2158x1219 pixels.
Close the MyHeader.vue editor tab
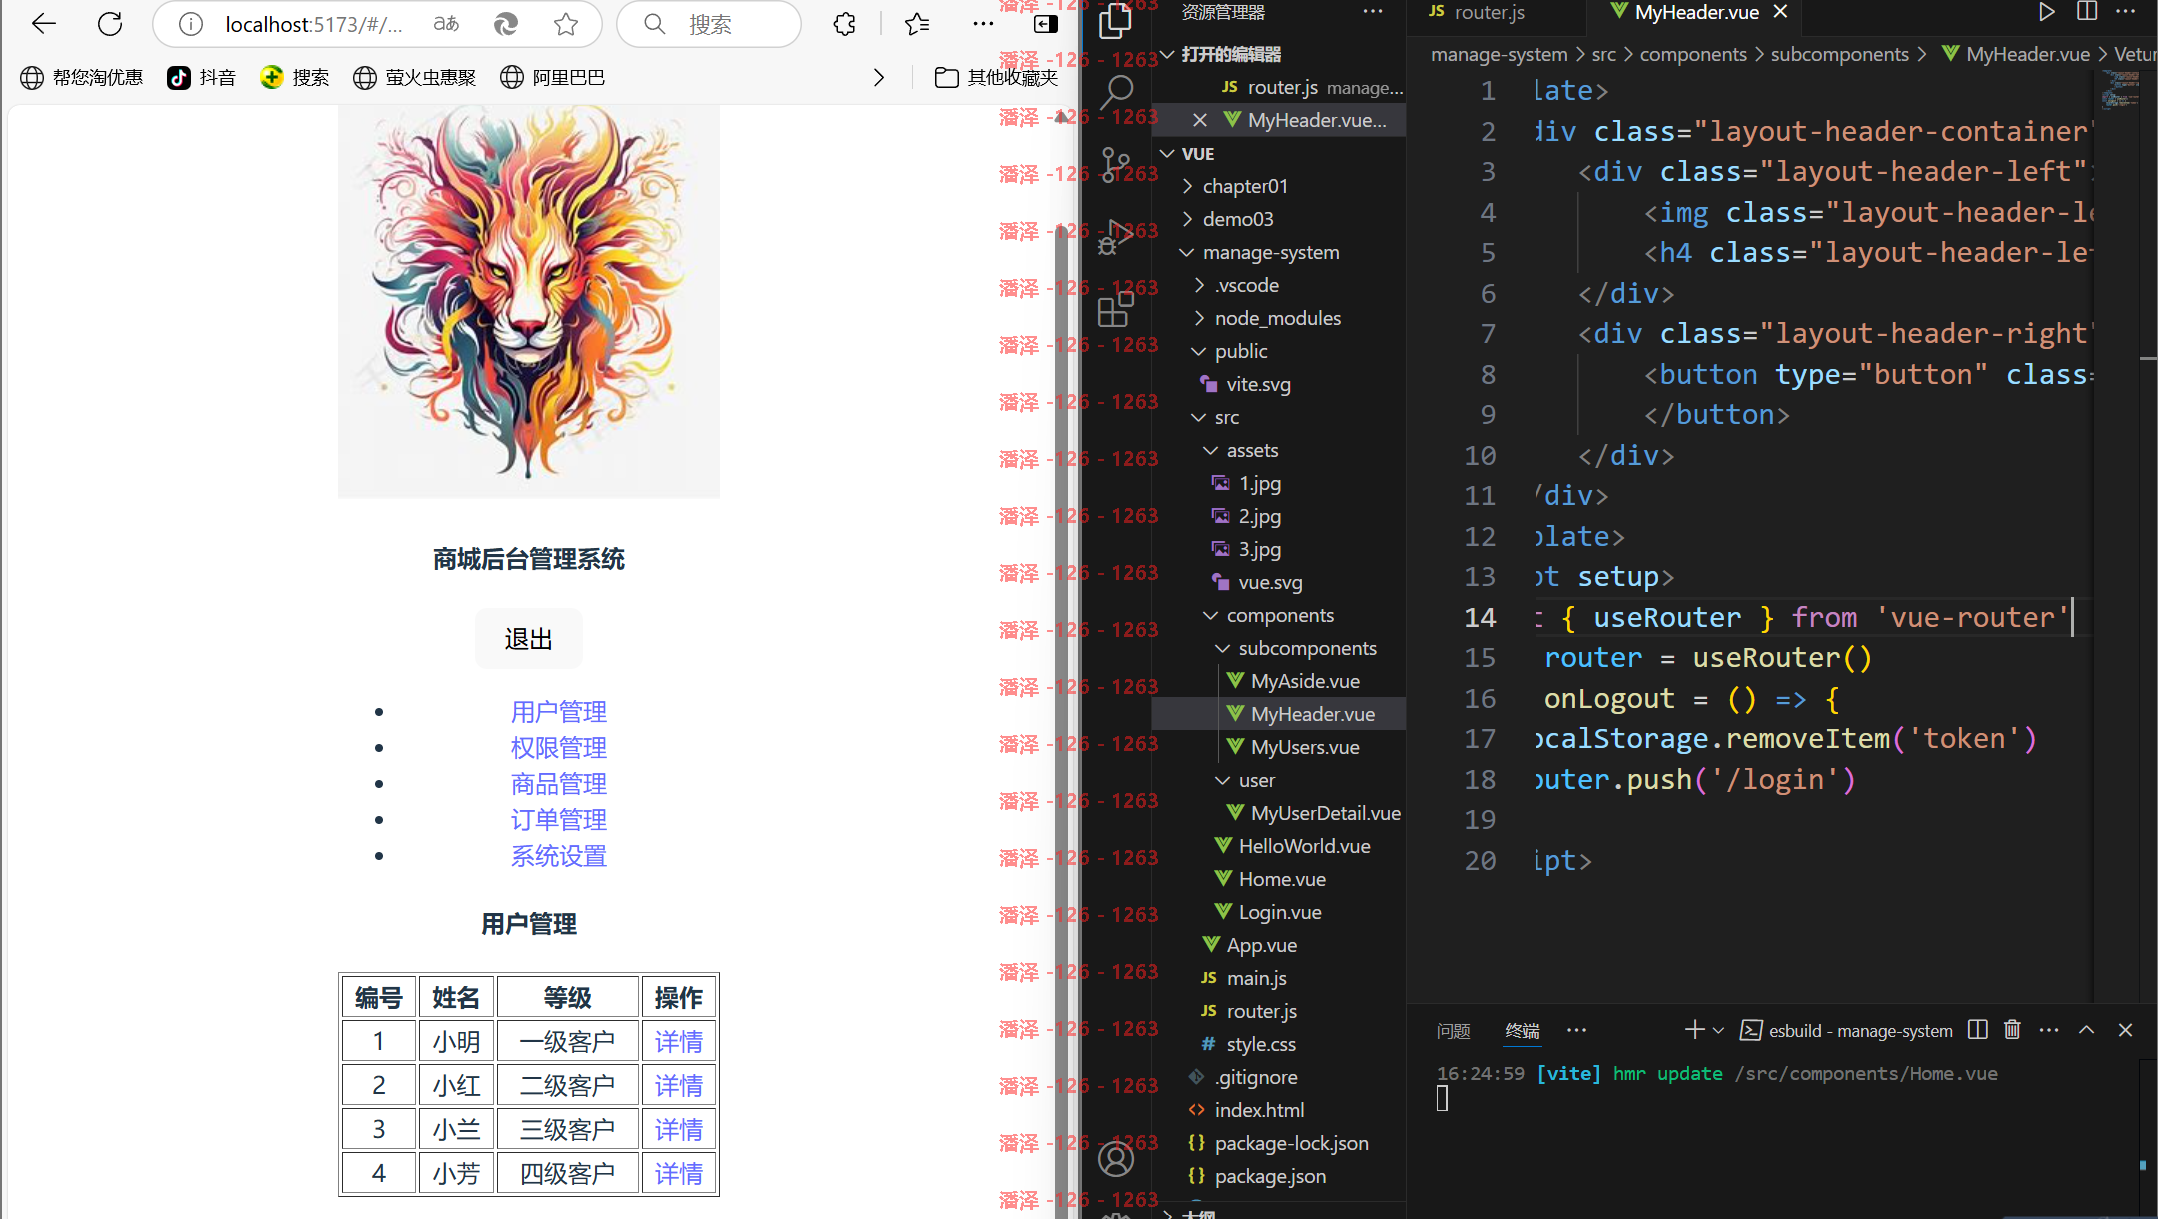pyautogui.click(x=1780, y=12)
